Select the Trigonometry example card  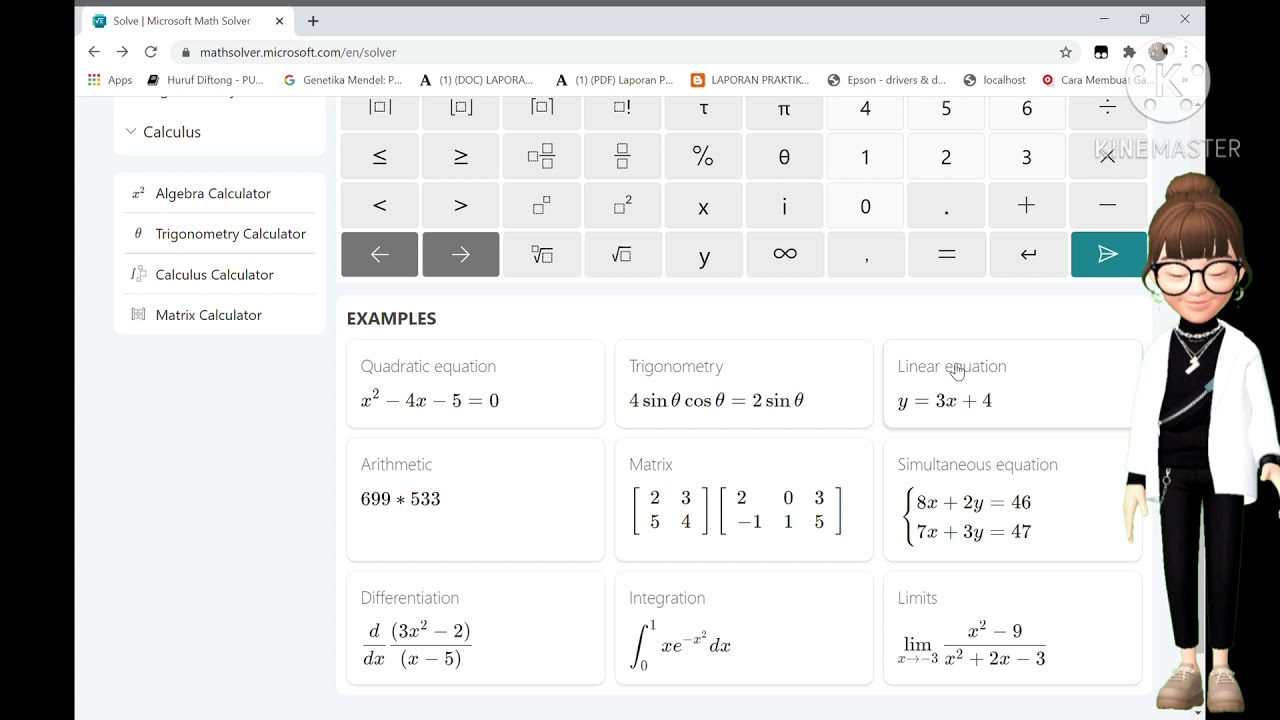(x=744, y=384)
